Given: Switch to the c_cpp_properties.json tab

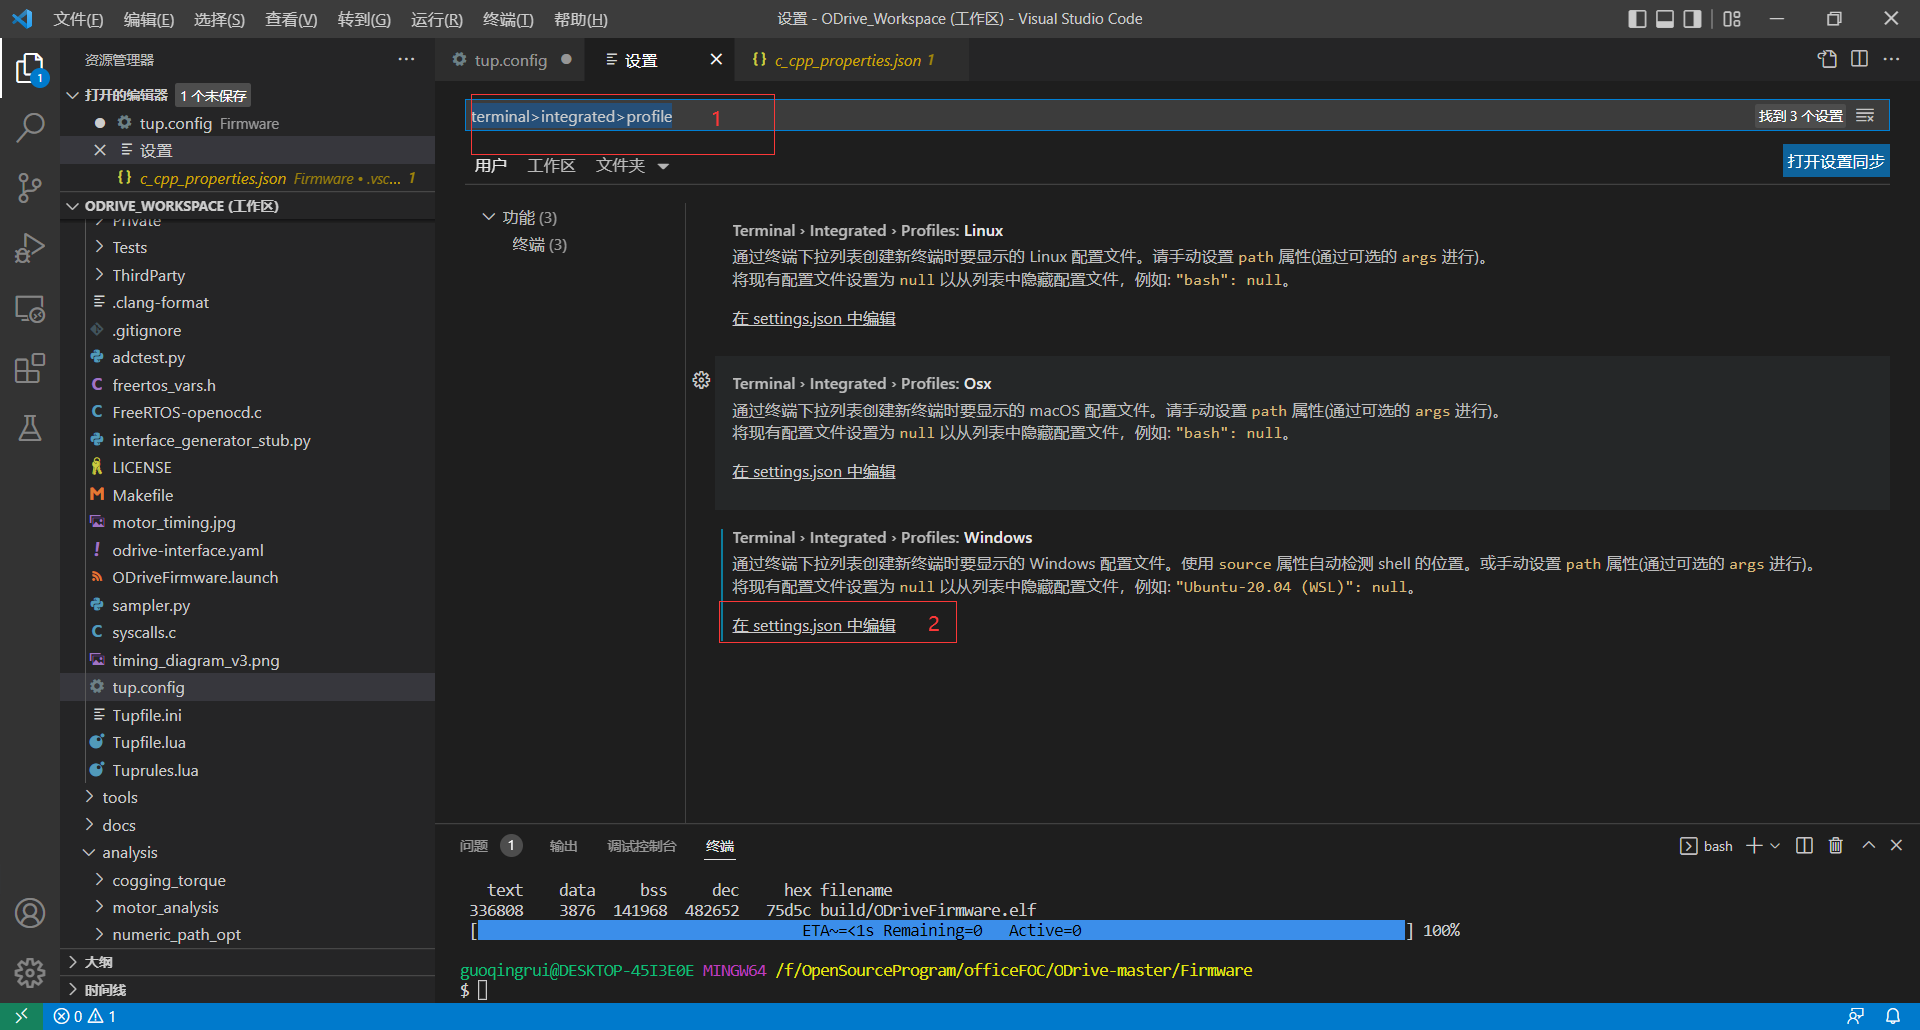Looking at the screenshot, I should 850,60.
